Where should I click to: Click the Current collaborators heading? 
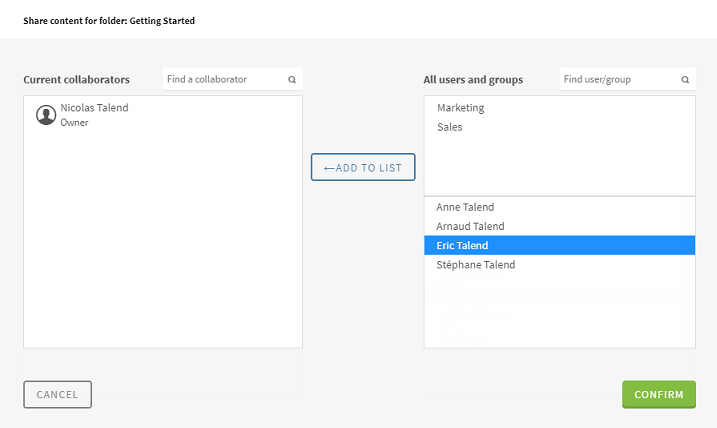pyautogui.click(x=77, y=79)
